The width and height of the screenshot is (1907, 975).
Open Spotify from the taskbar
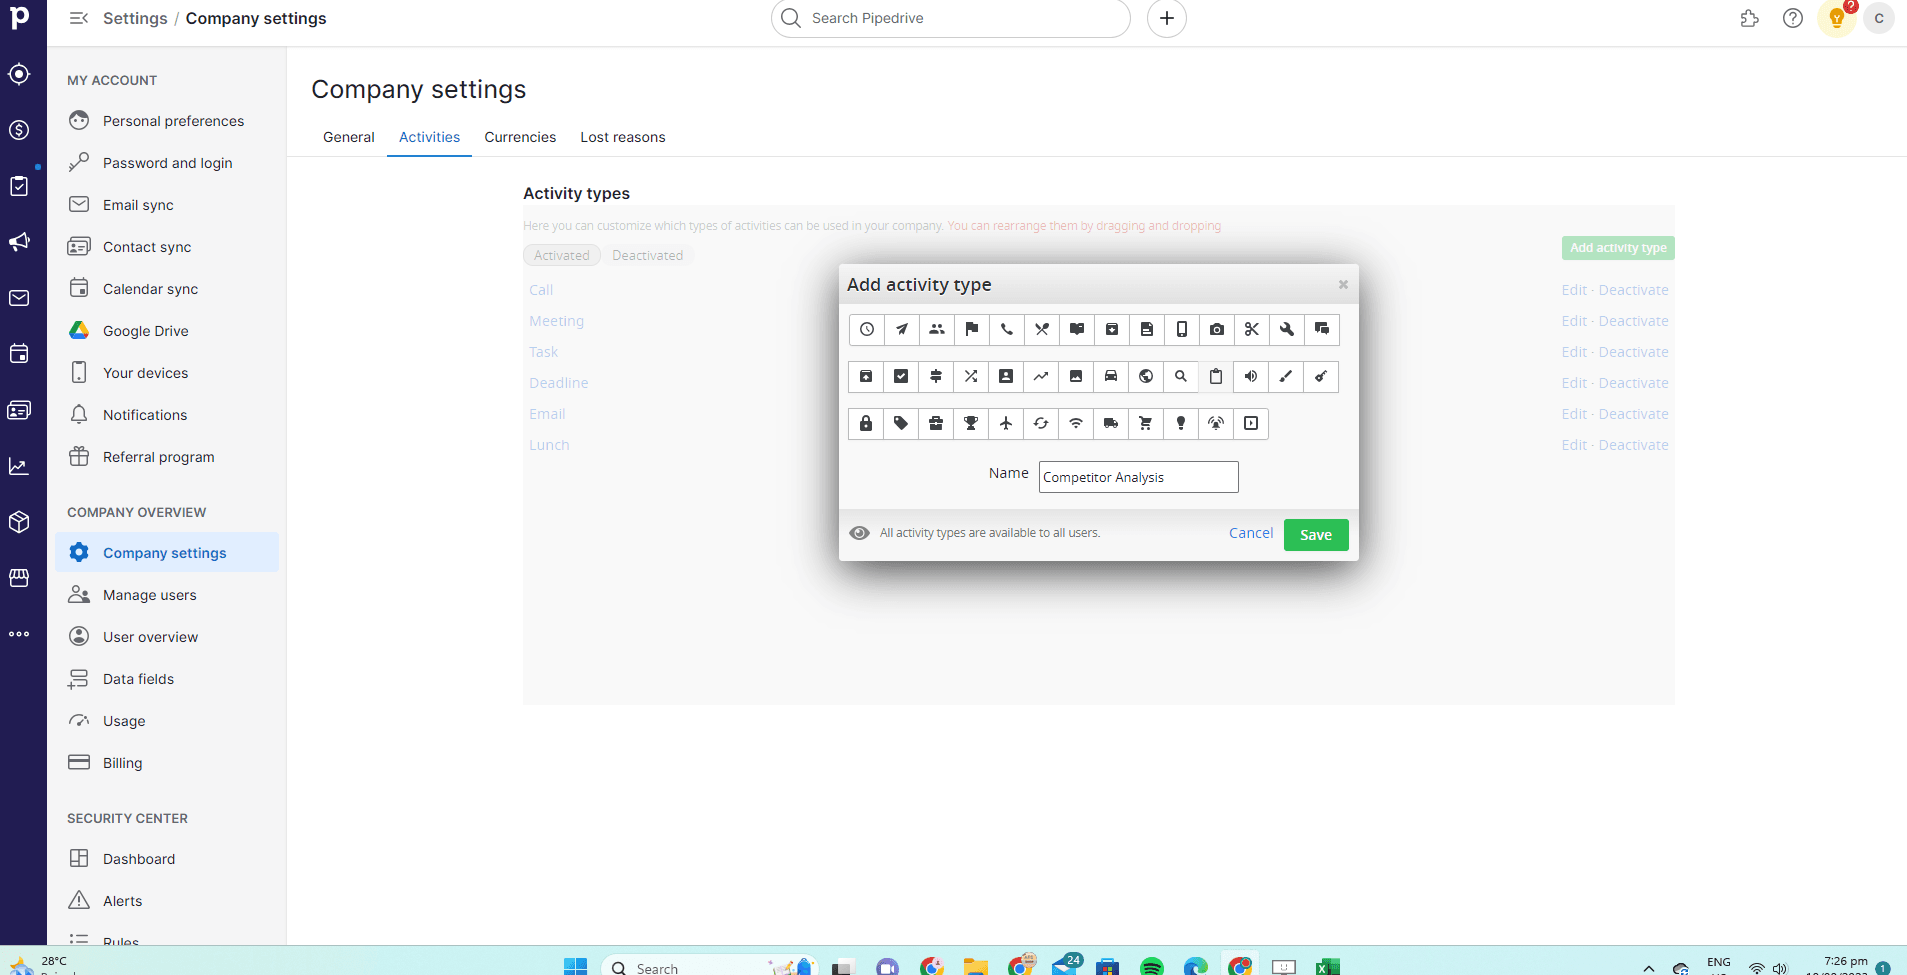(x=1152, y=966)
